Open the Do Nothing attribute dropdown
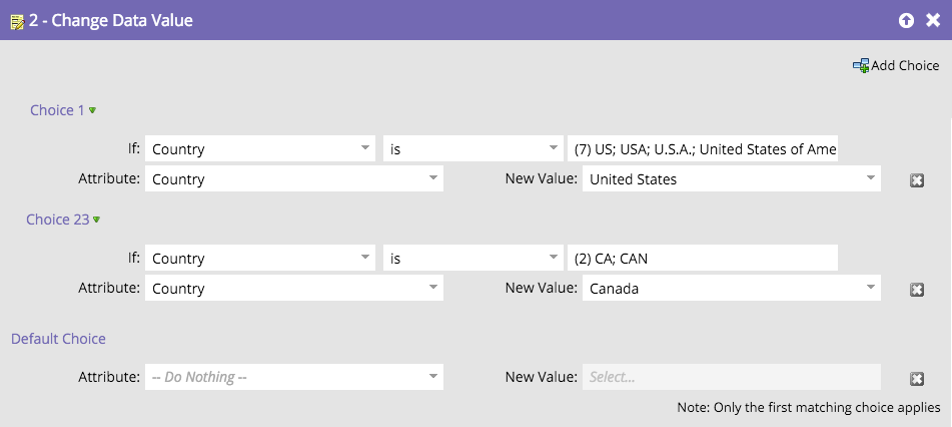This screenshot has height=427, width=952. click(x=433, y=377)
